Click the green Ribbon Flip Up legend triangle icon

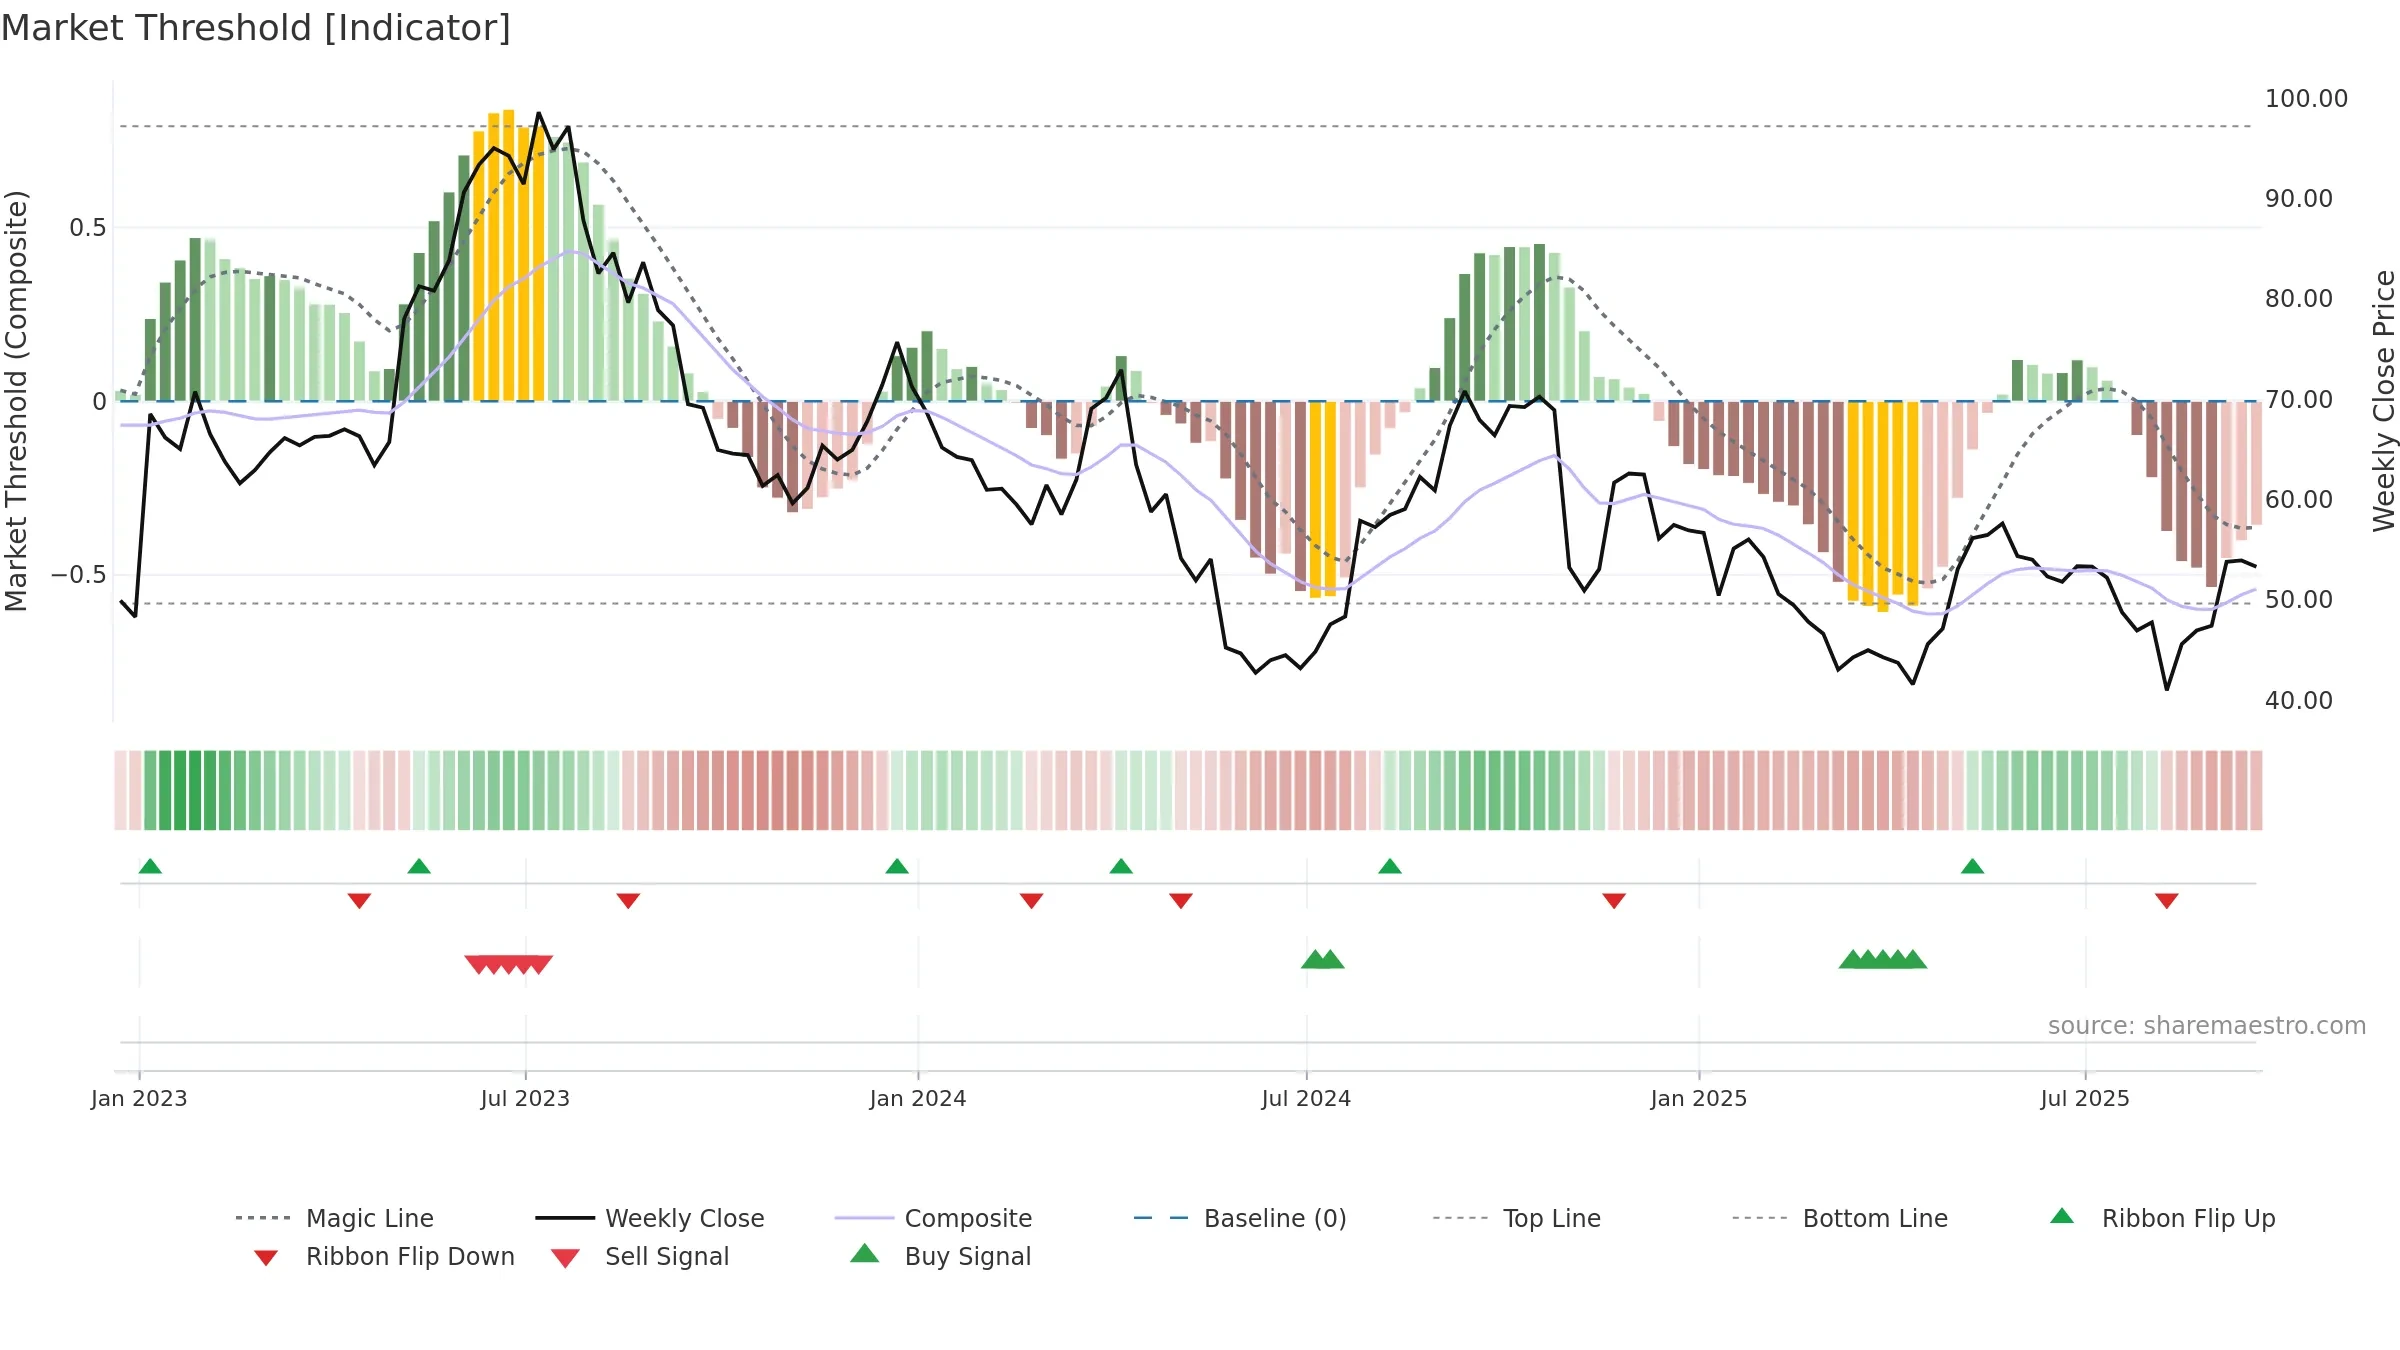pos(2062,1216)
